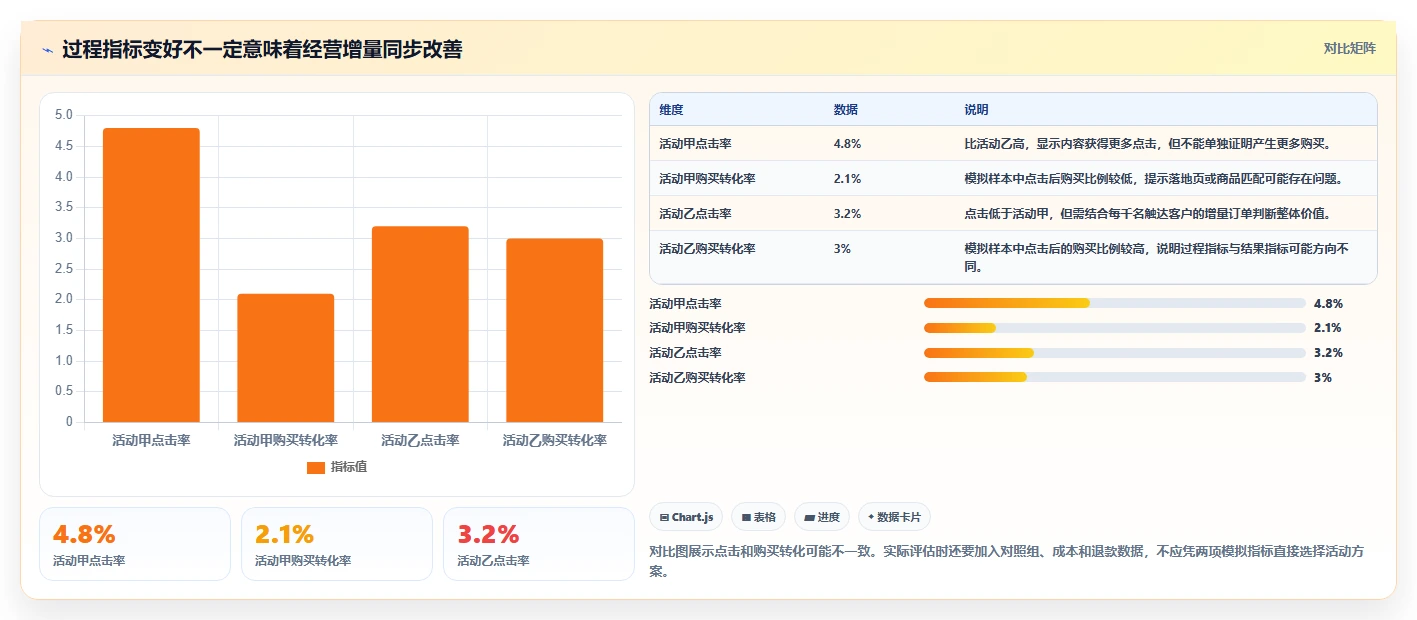Click the 活动甲点击率 progress bar
Screen dimensions: 1417x620
tap(1115, 303)
